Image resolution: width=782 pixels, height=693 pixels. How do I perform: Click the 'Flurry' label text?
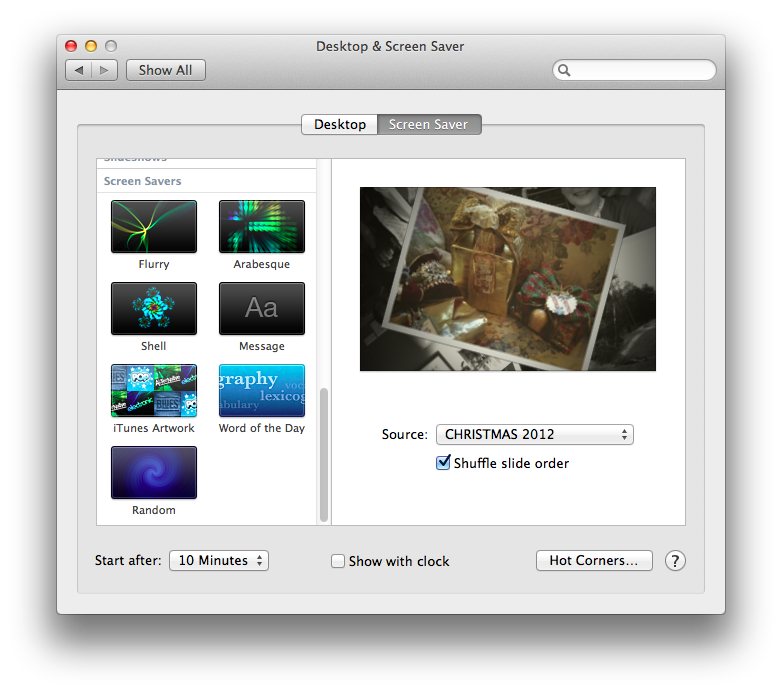coord(154,264)
